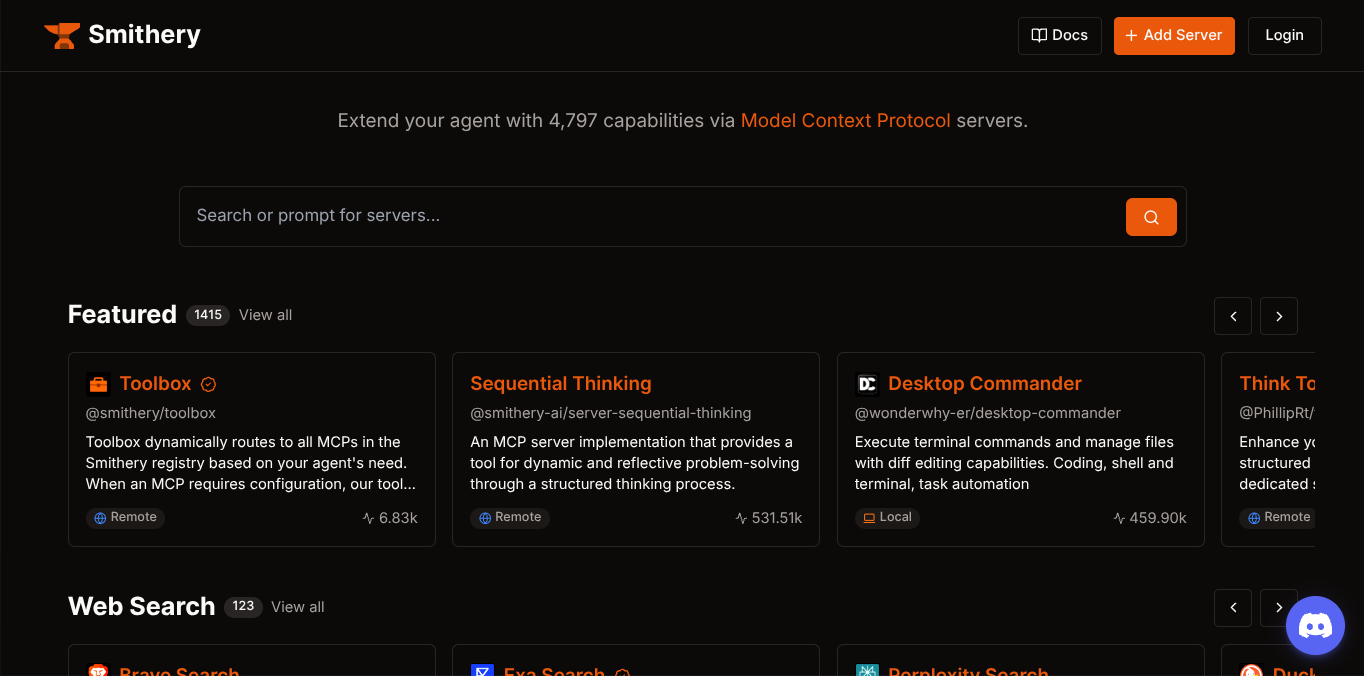Click the Toolbox briefcase icon
The image size is (1364, 676).
click(98, 383)
